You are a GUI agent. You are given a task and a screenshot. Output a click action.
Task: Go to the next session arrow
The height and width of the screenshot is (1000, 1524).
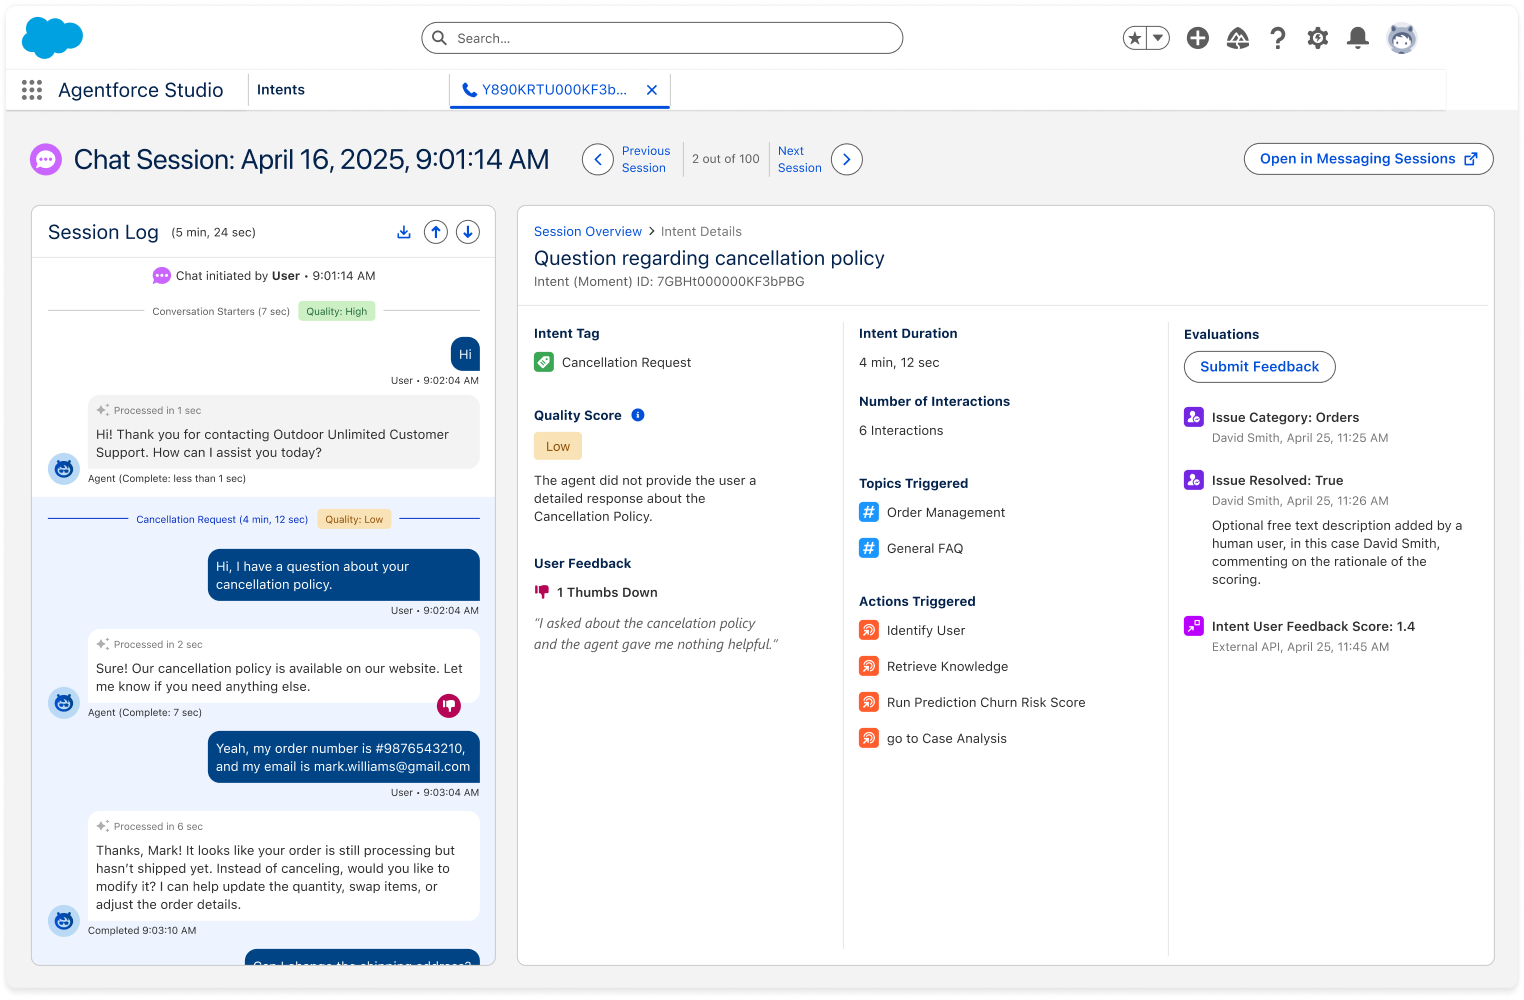(x=847, y=159)
